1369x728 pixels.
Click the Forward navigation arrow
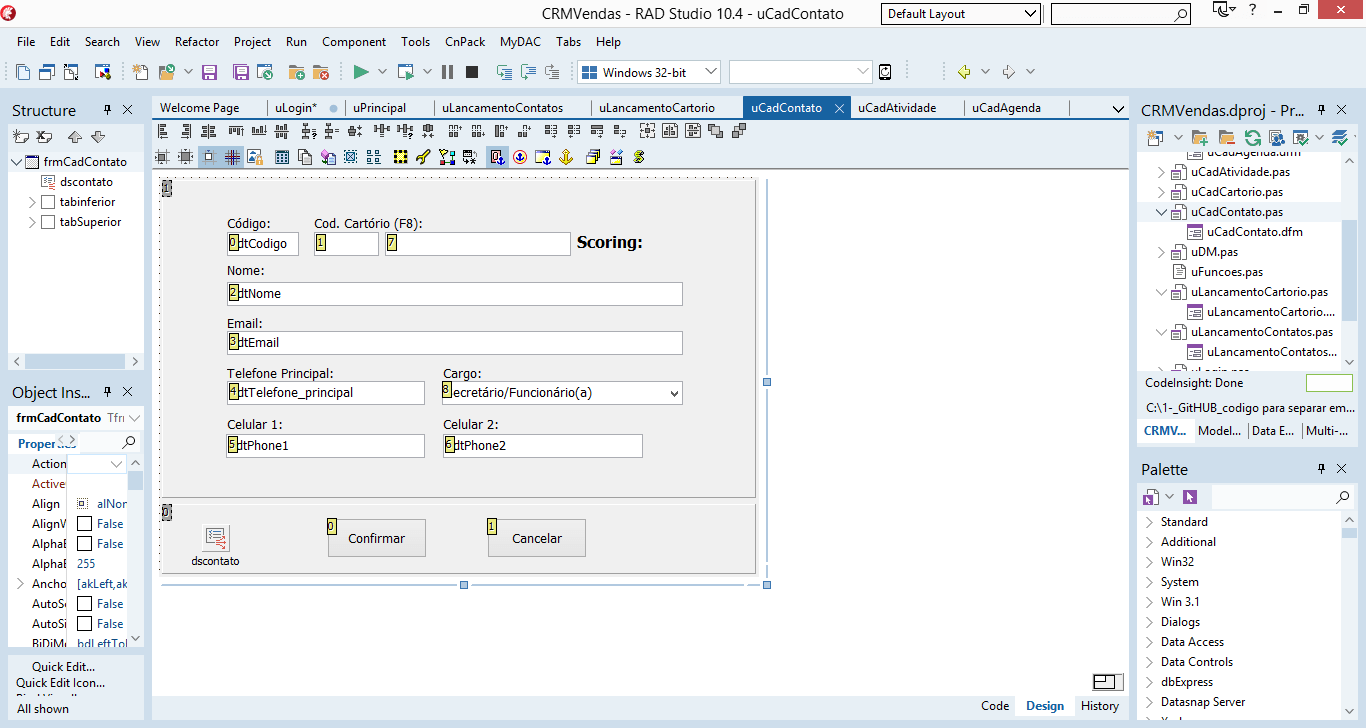coord(1009,72)
